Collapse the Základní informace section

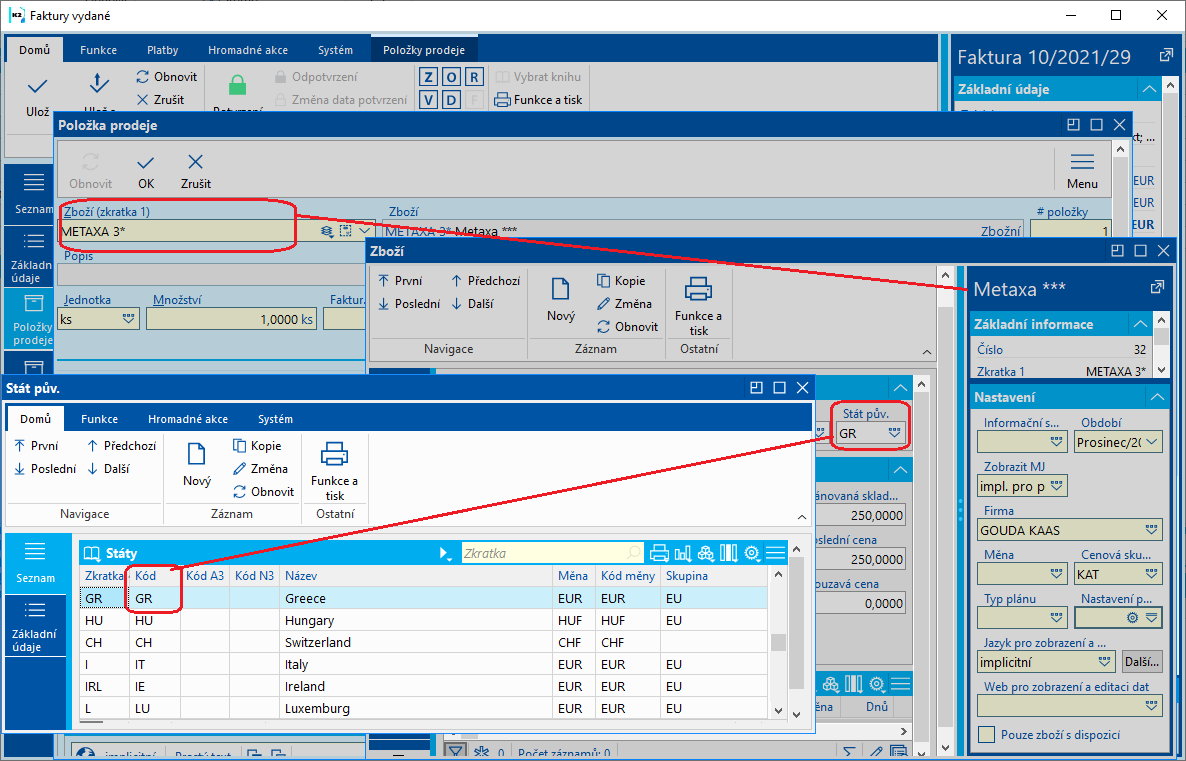click(1140, 324)
